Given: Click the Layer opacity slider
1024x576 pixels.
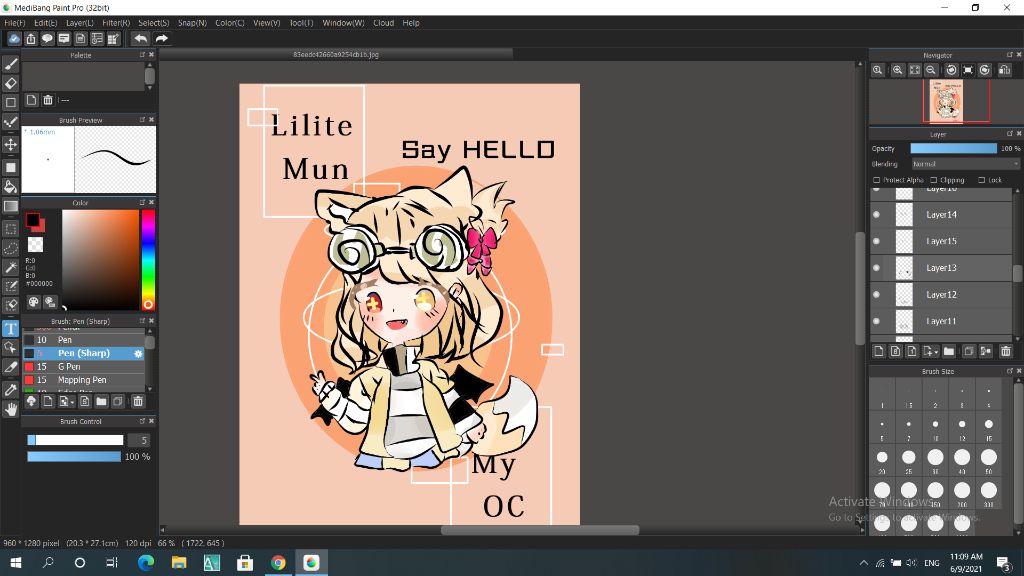Looking at the screenshot, I should (953, 148).
